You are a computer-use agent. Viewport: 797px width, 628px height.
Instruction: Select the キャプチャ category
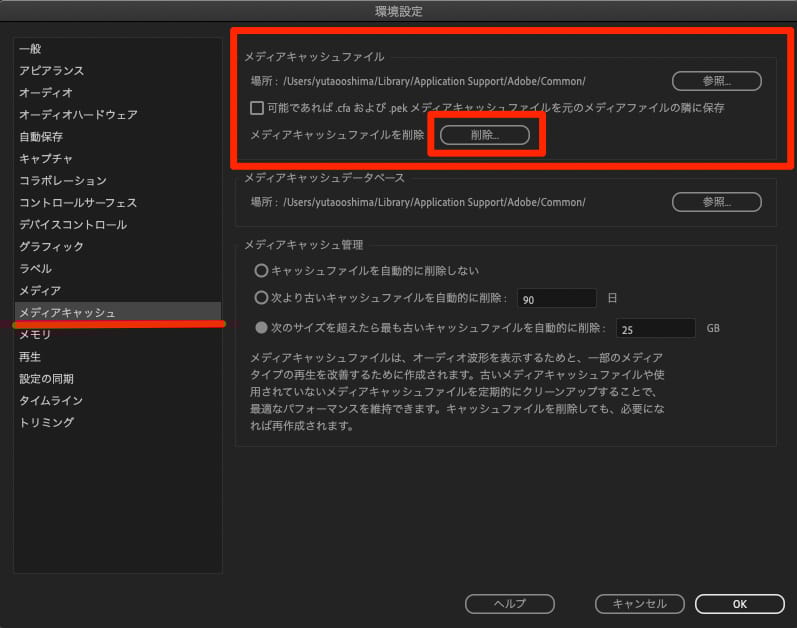(x=46, y=159)
